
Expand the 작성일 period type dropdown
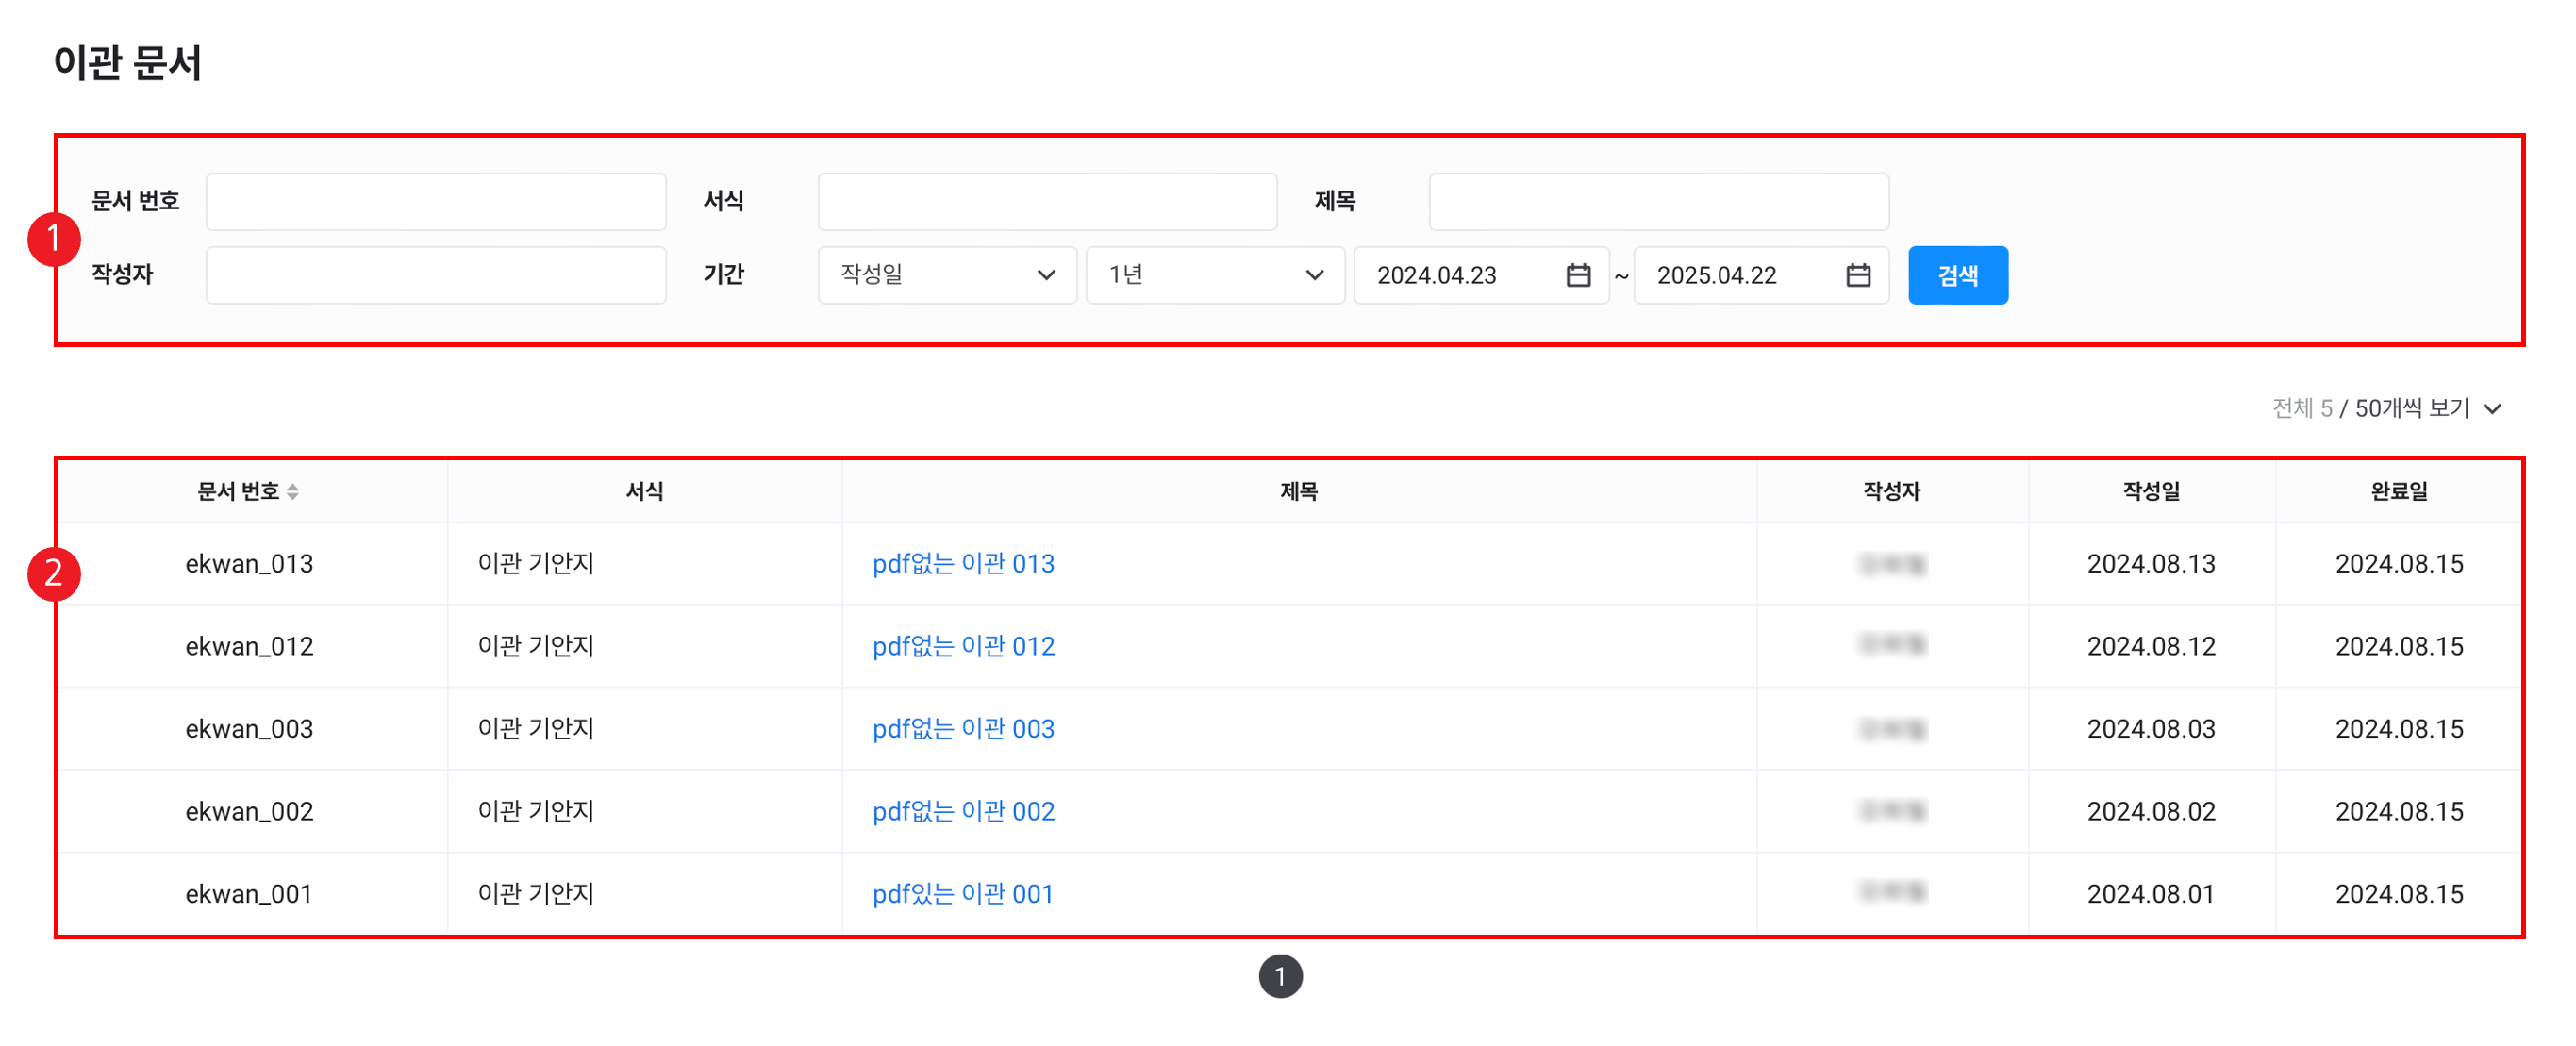946,275
